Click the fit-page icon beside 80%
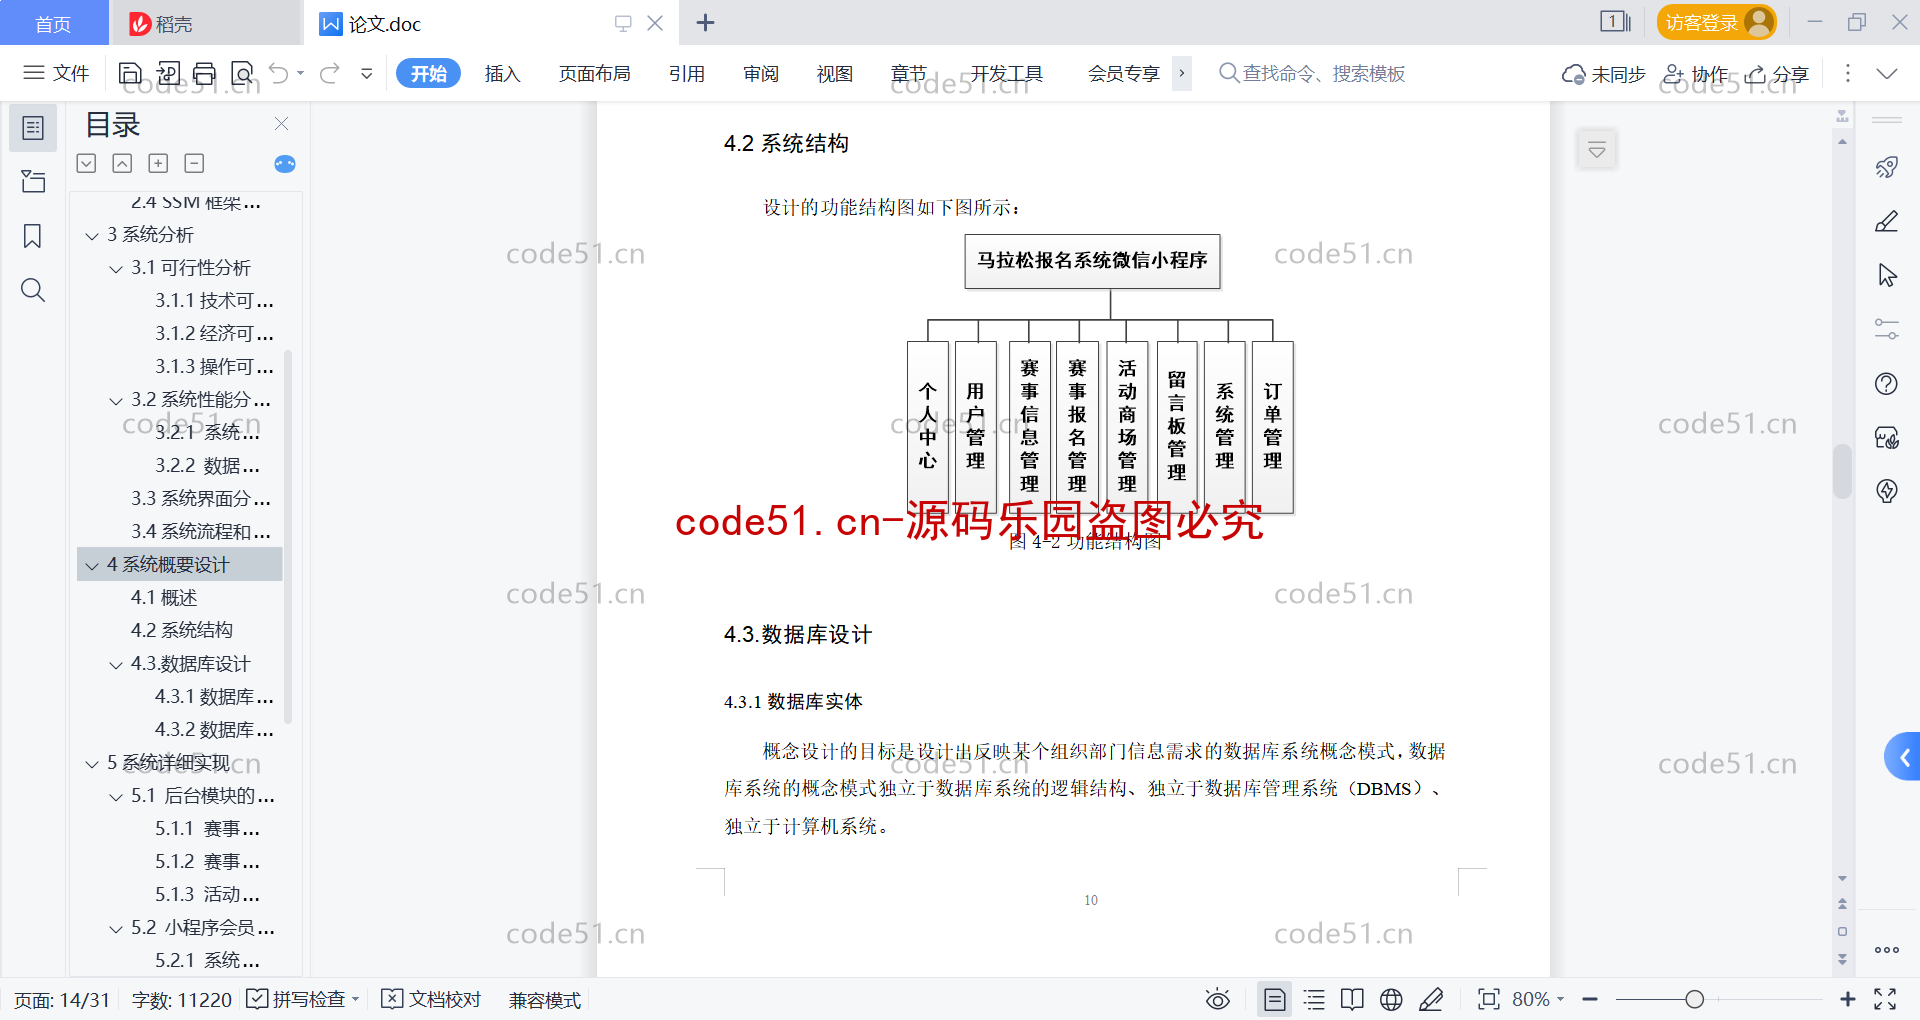 tap(1489, 999)
